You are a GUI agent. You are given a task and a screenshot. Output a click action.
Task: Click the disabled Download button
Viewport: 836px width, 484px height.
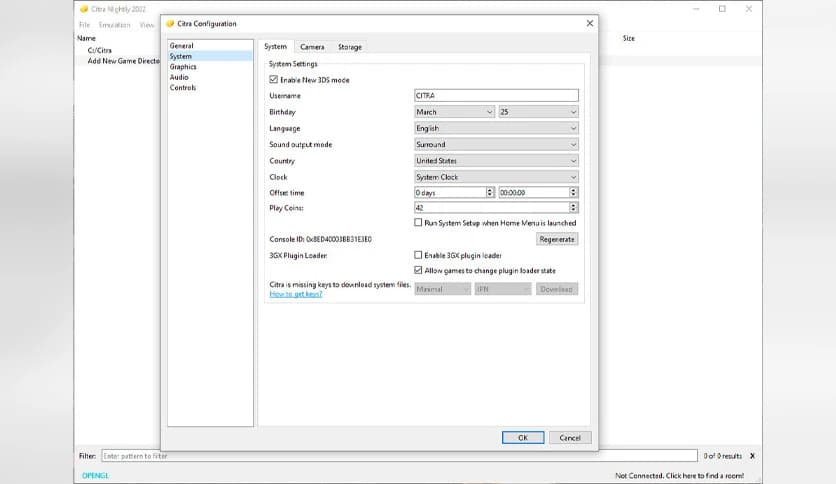pyautogui.click(x=557, y=289)
